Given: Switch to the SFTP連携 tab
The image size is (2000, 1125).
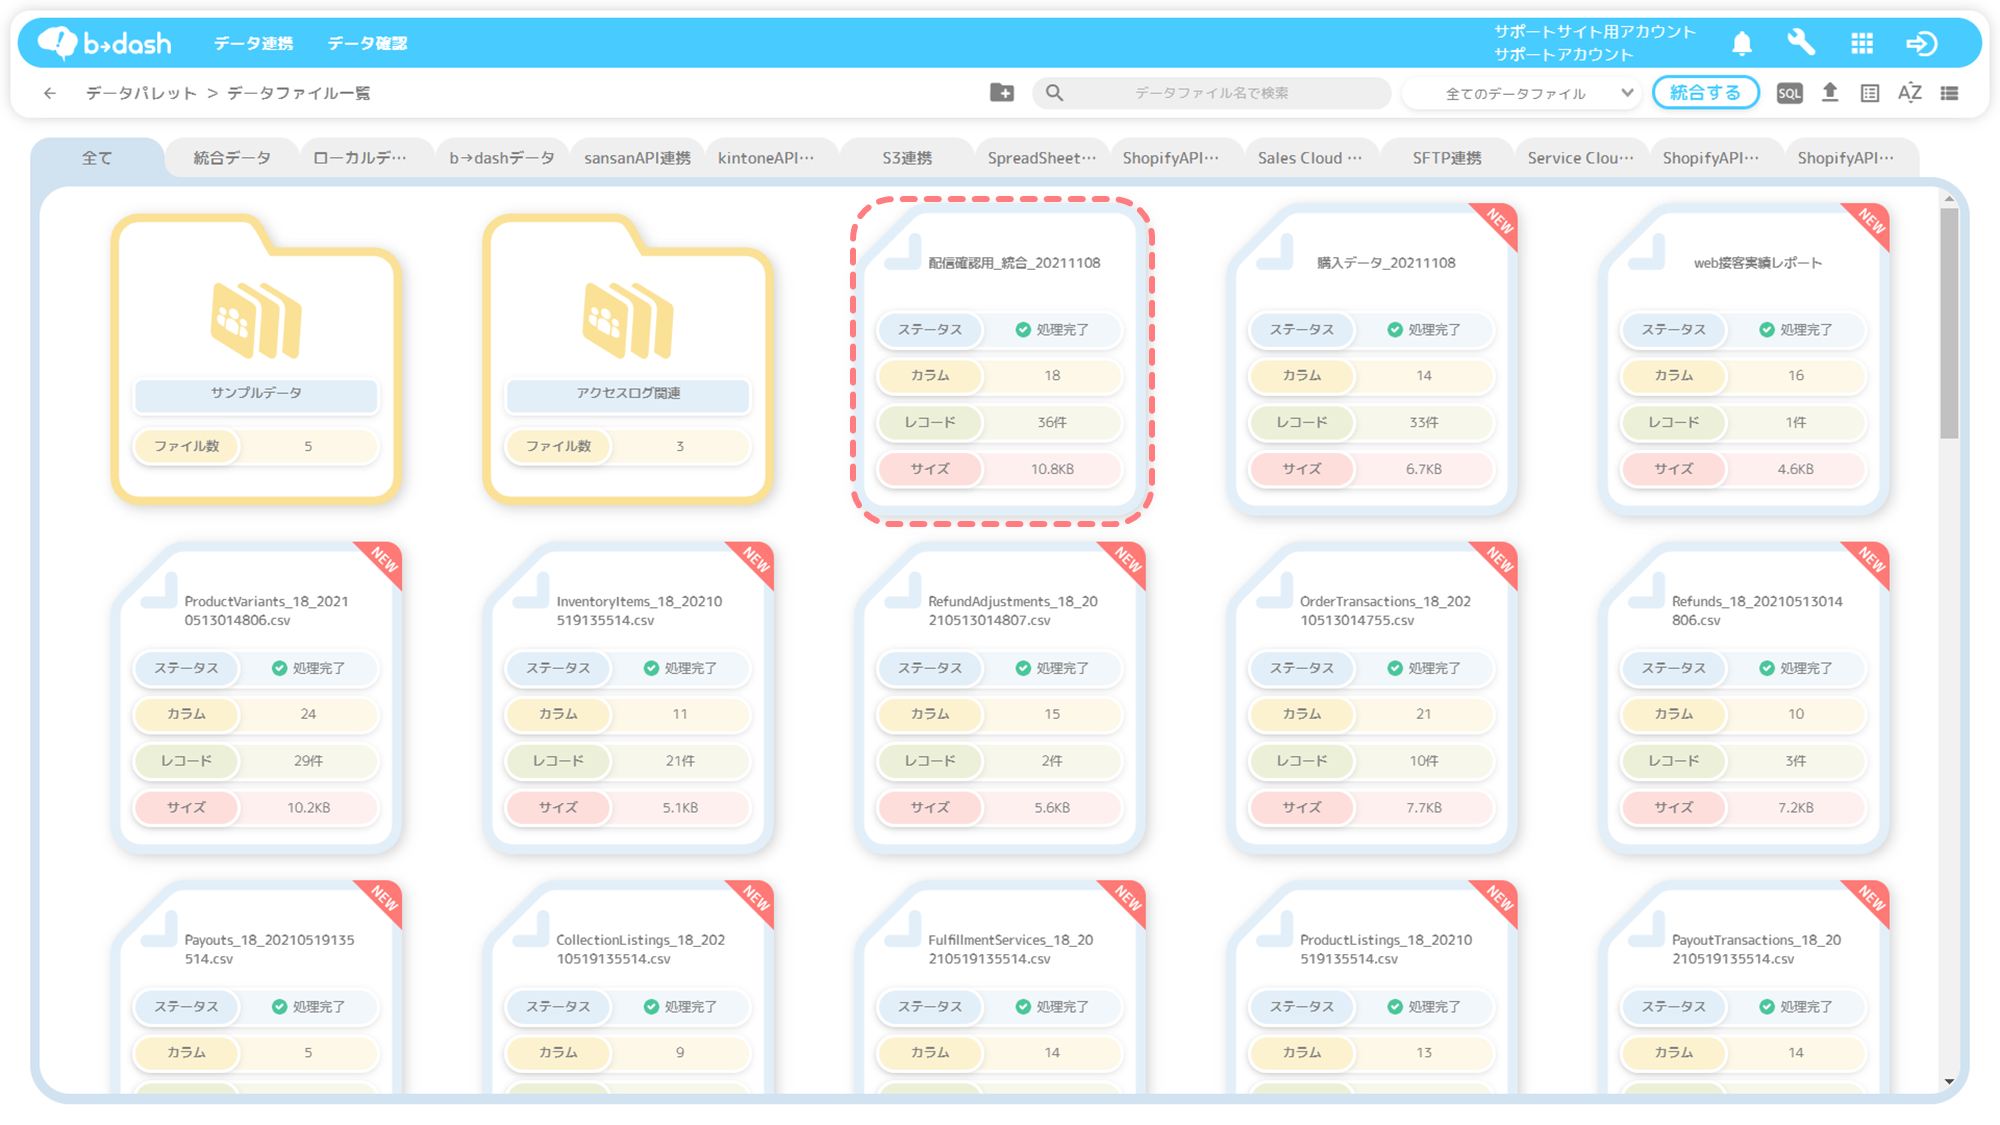Looking at the screenshot, I should [x=1447, y=158].
